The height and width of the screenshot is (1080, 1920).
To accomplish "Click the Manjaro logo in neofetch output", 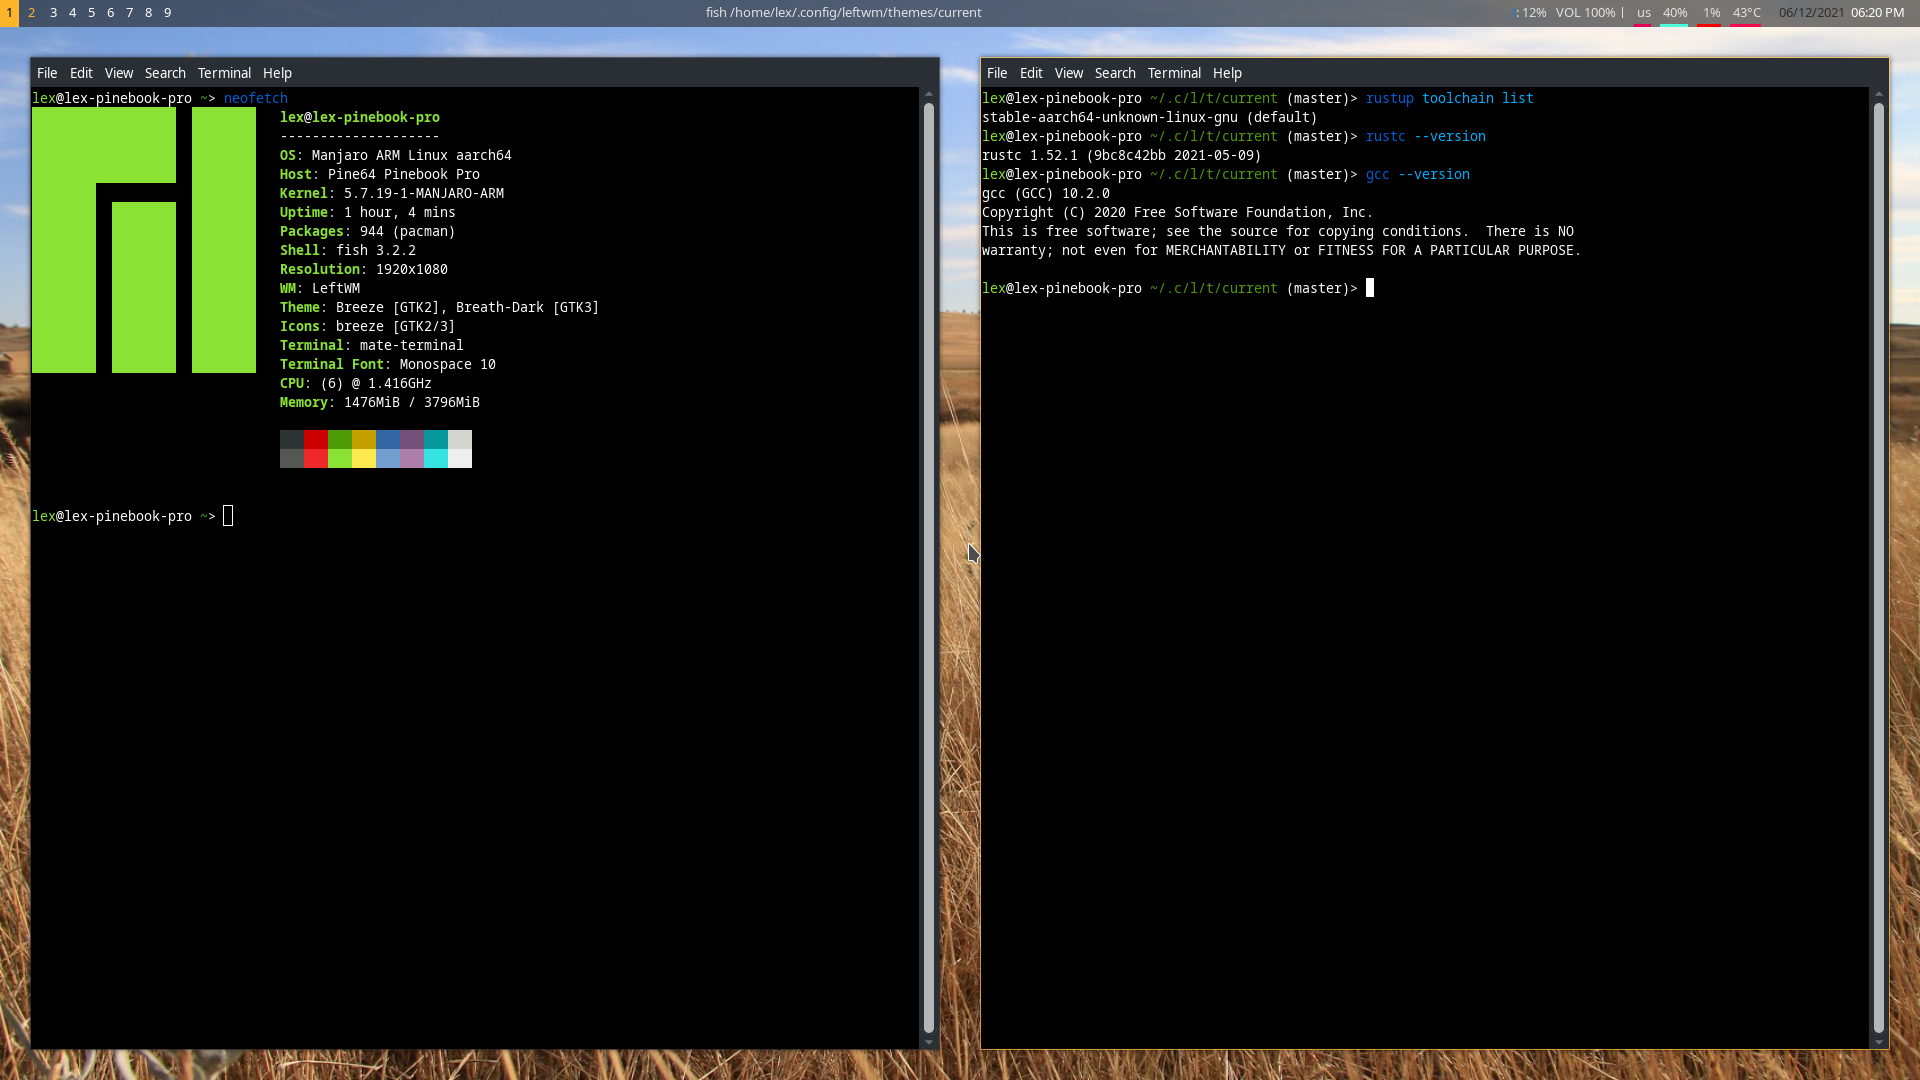I will tap(144, 240).
